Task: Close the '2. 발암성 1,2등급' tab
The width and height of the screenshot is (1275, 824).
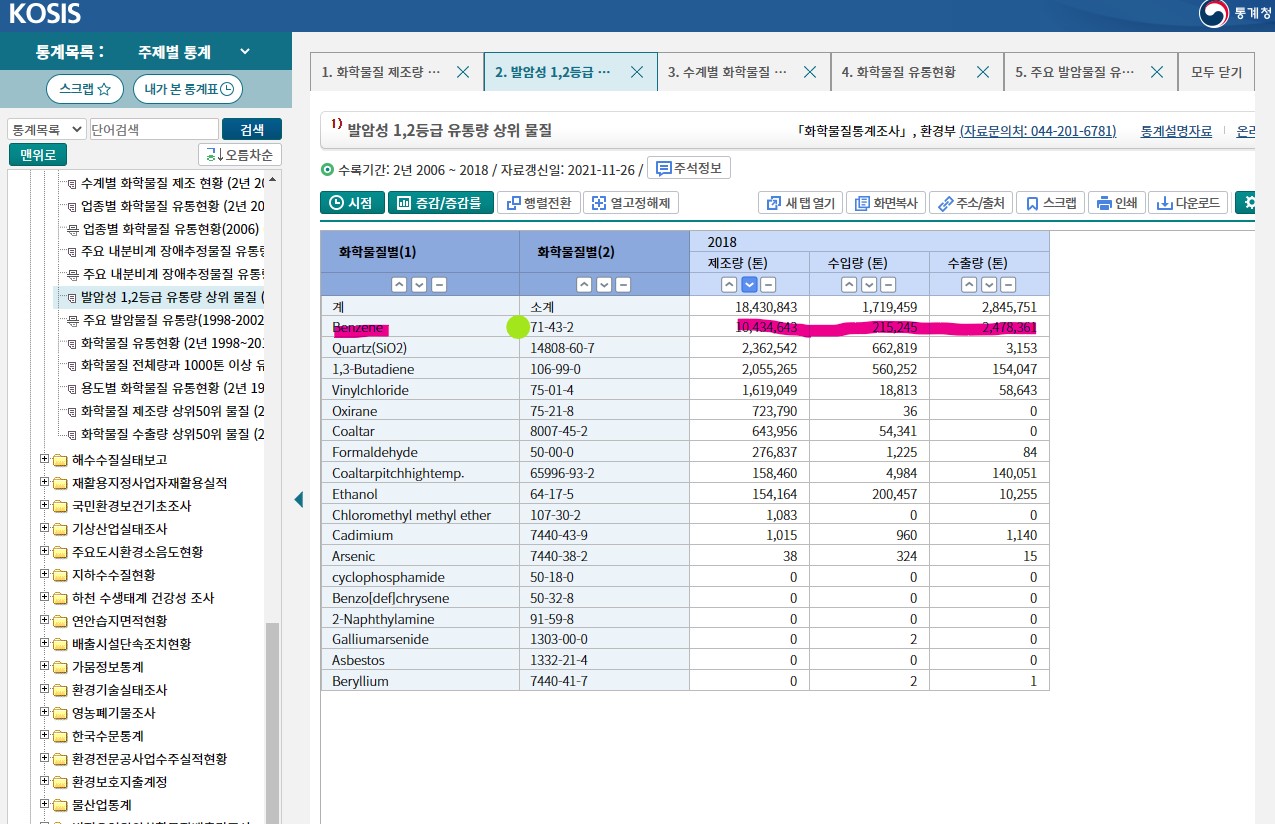Action: [x=637, y=72]
